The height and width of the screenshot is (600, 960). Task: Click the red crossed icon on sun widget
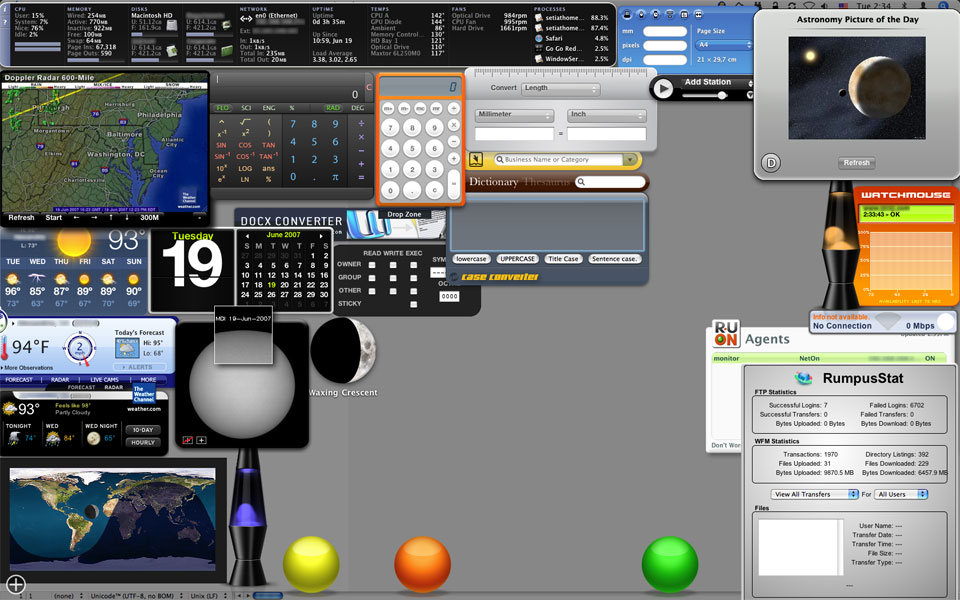pos(187,440)
